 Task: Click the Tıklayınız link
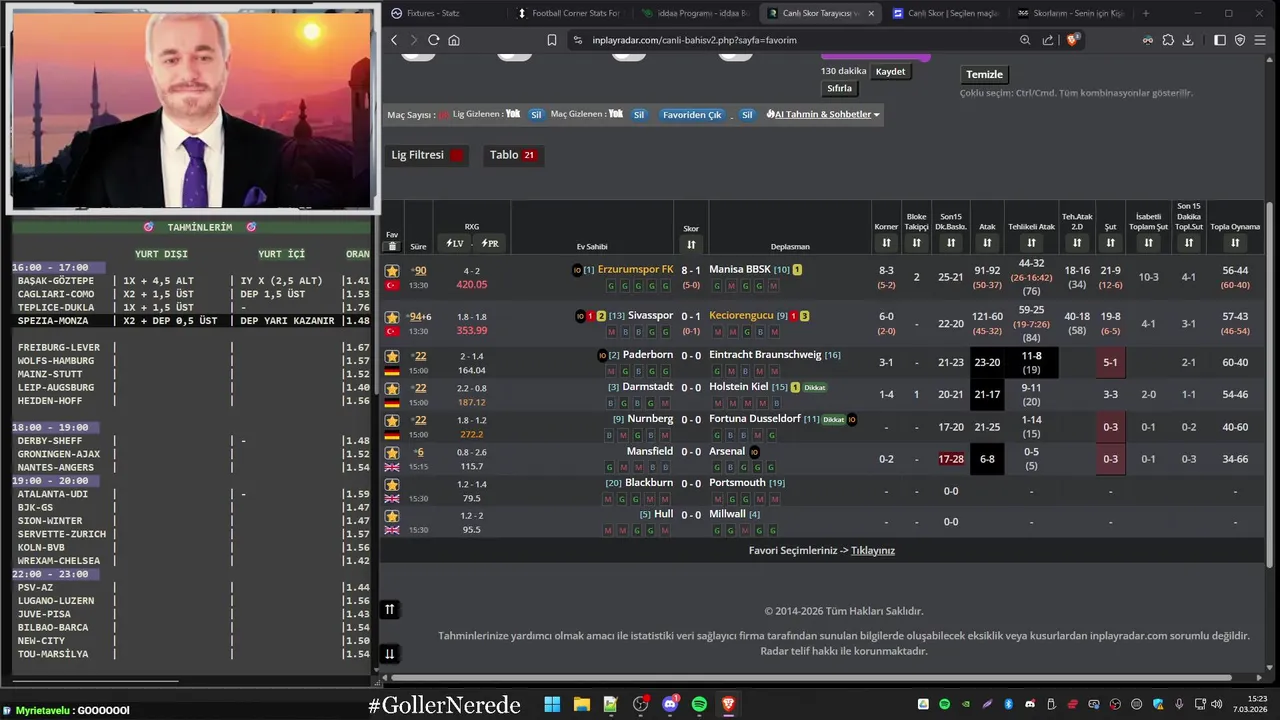pos(873,550)
